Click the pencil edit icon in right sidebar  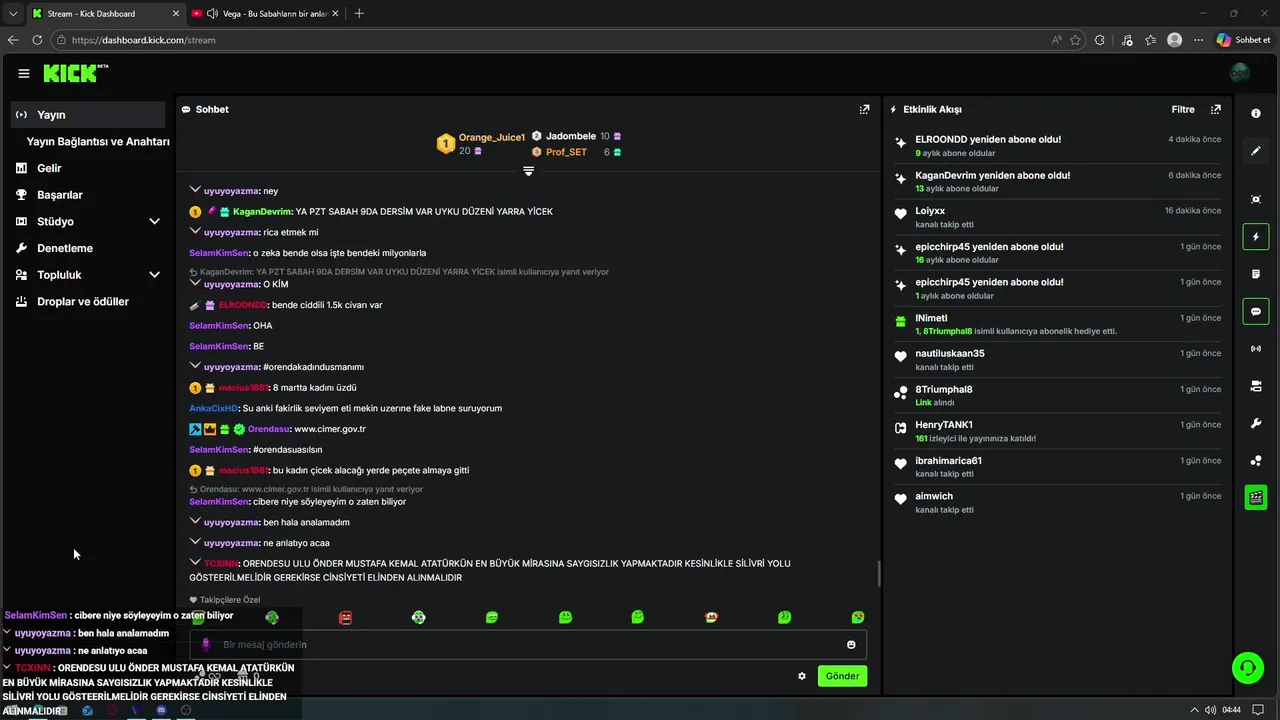(x=1256, y=151)
